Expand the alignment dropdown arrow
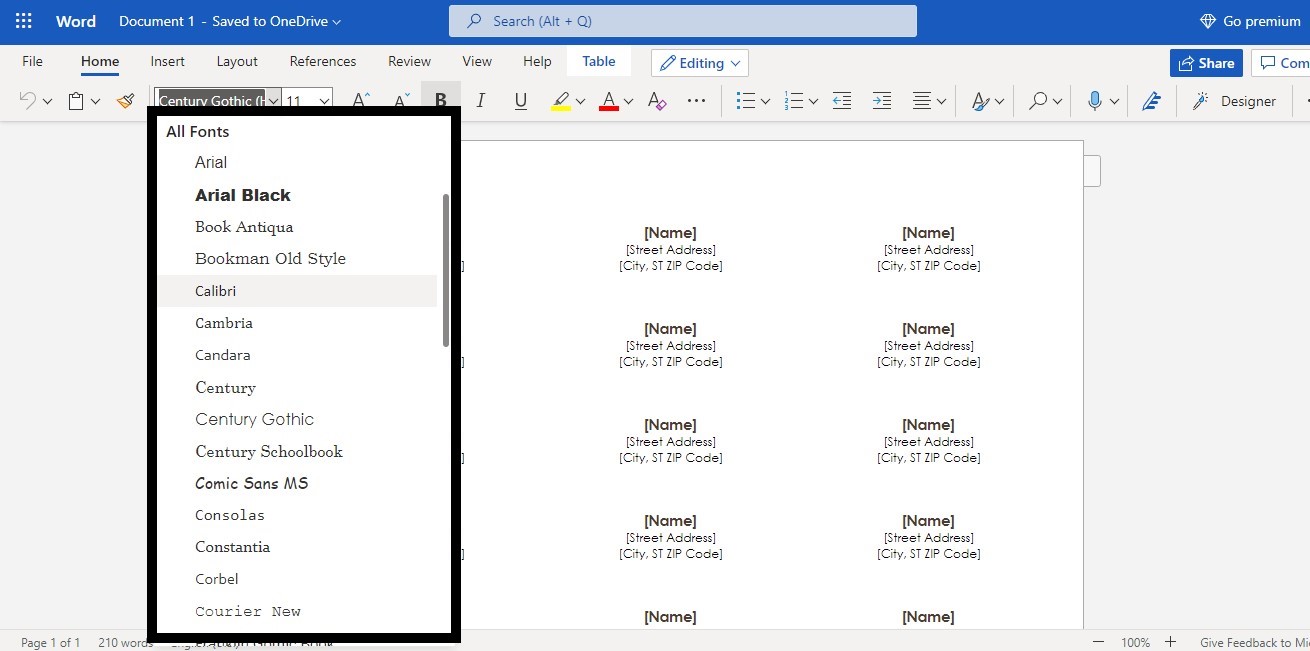Image resolution: width=1310 pixels, height=651 pixels. [941, 102]
